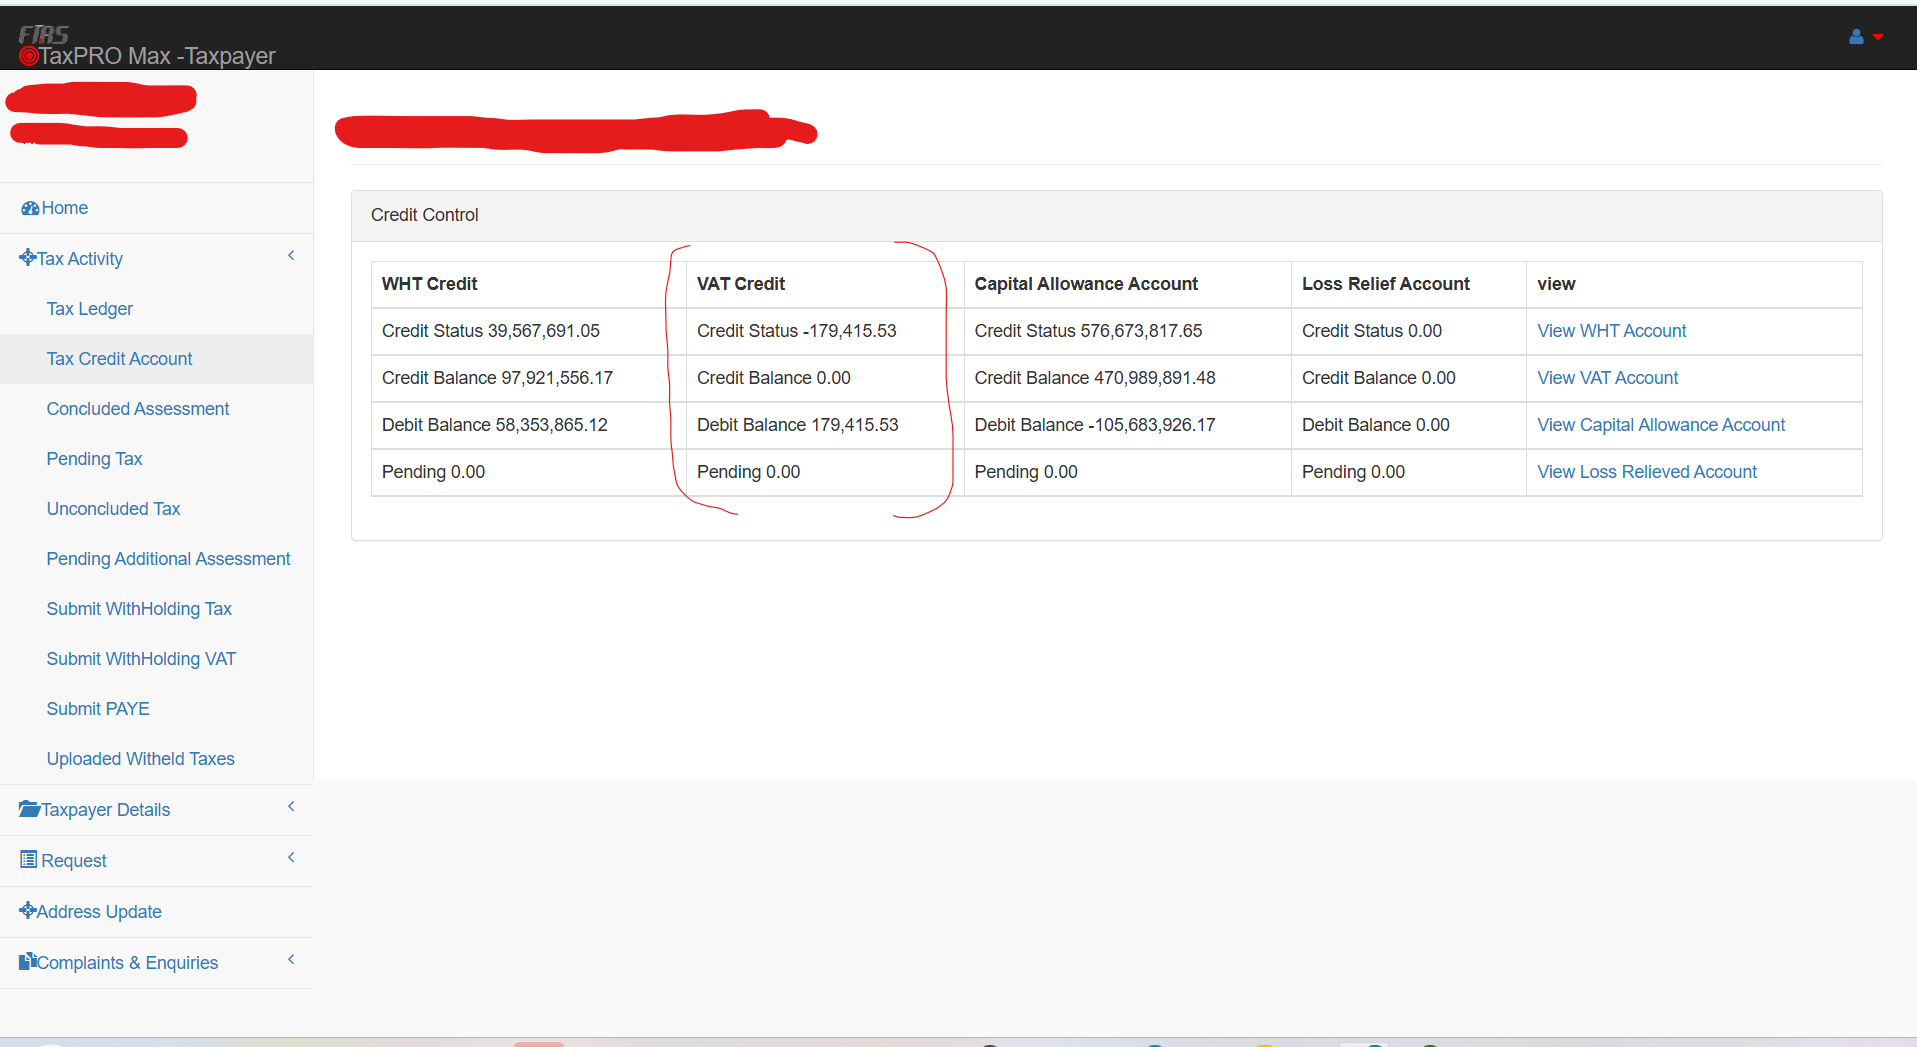Click the Home dashboard icon
Screen dimensions: 1917x1047
(x=30, y=208)
